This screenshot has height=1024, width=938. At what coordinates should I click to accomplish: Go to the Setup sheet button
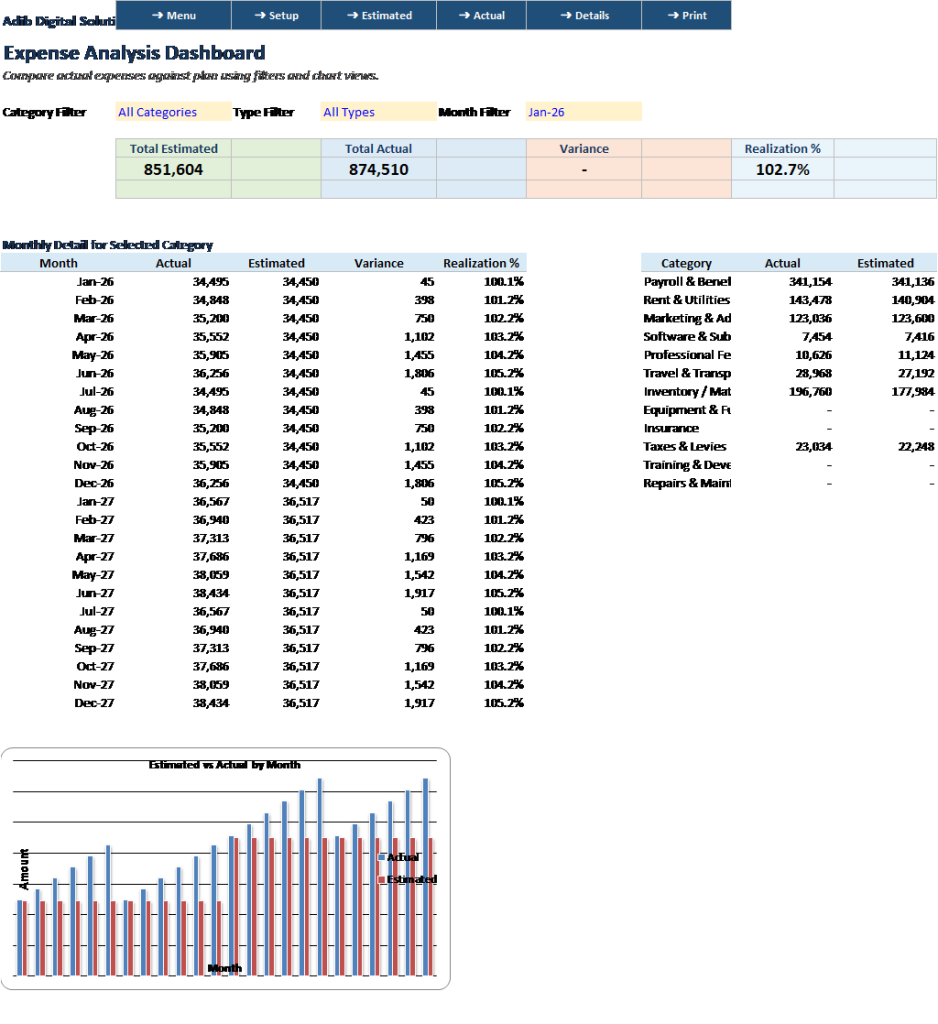[x=276, y=15]
